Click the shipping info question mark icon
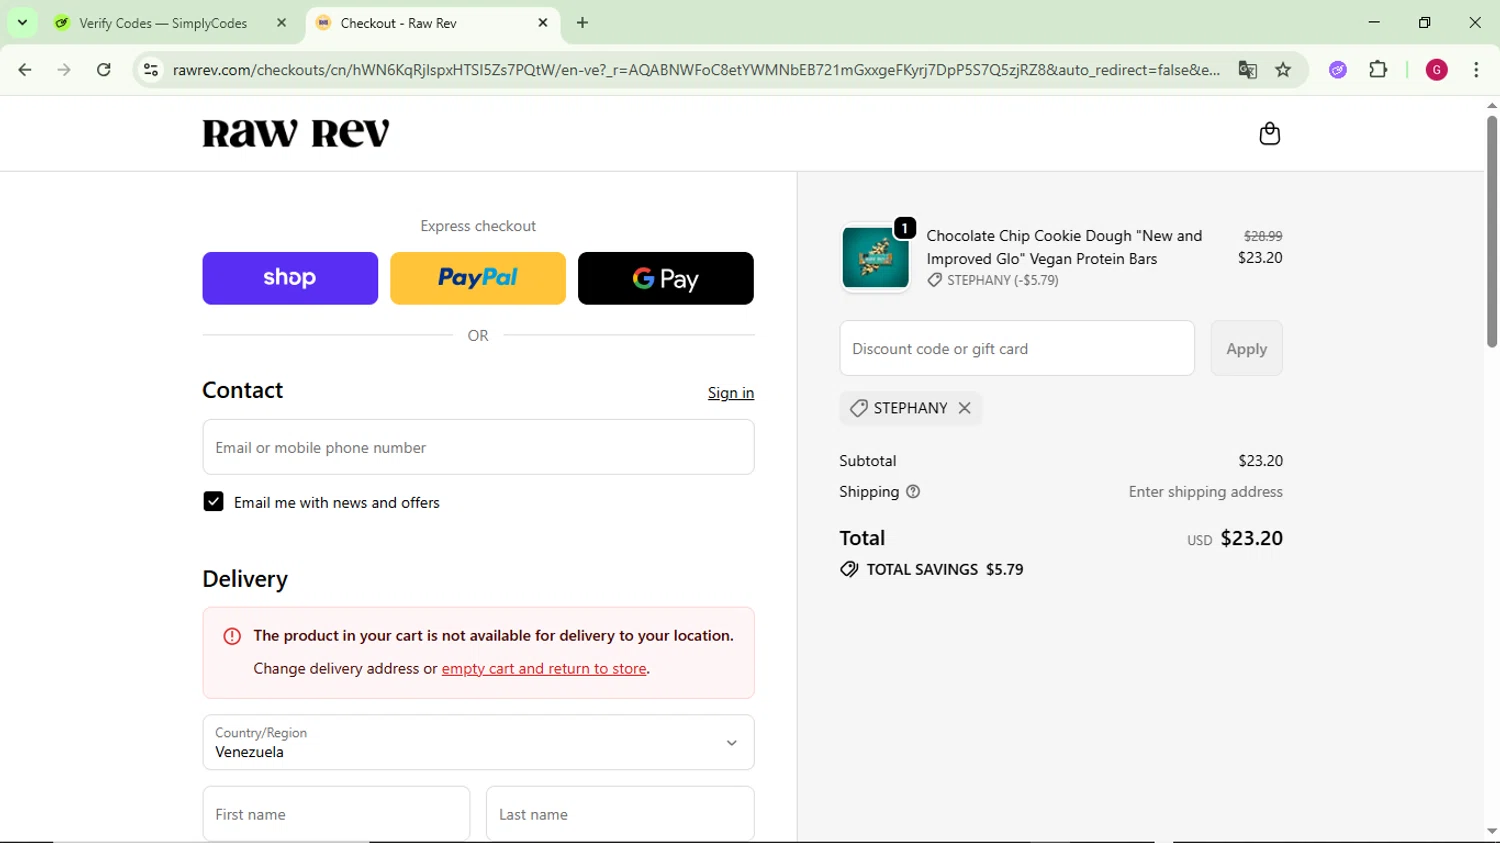This screenshot has height=843, width=1500. coord(913,492)
